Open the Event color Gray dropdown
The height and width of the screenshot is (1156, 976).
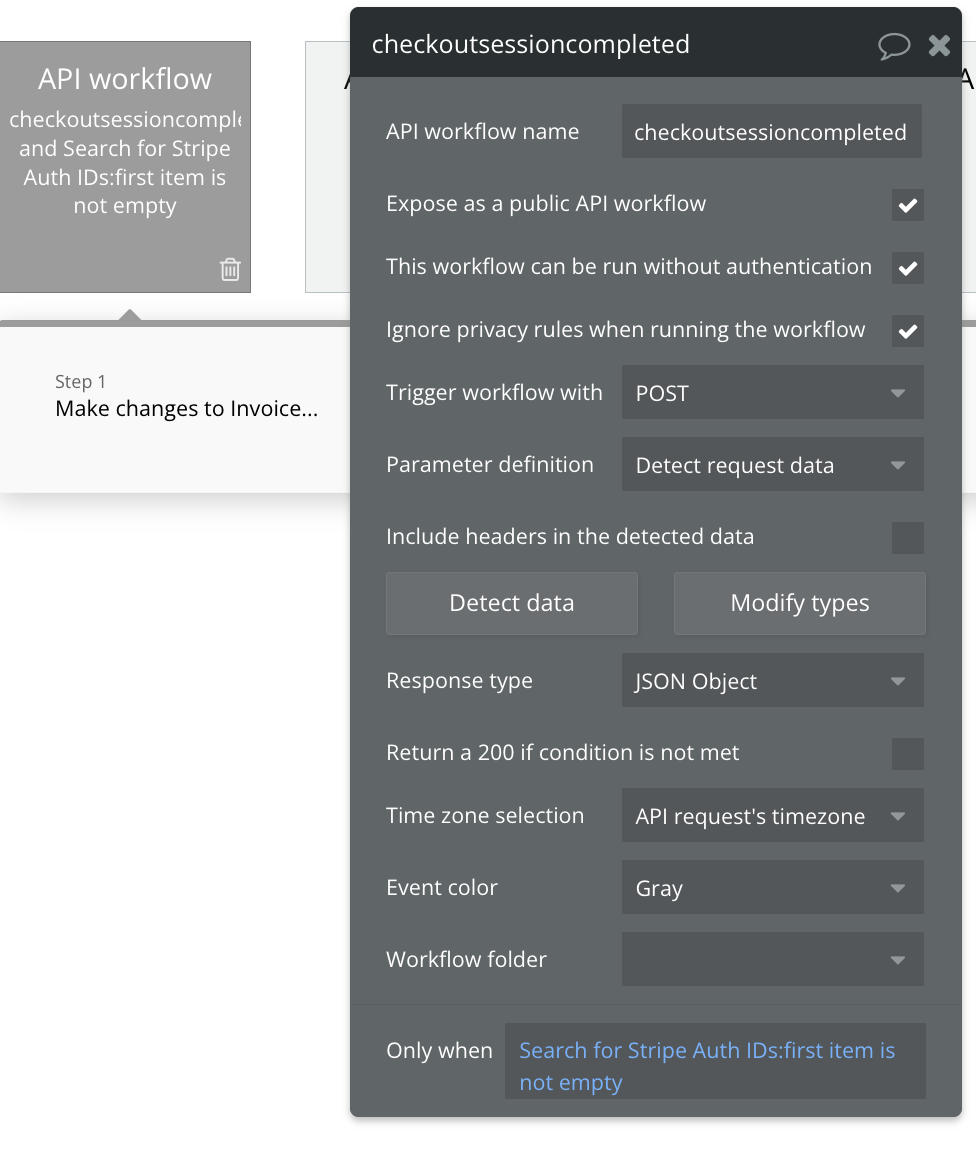pyautogui.click(x=772, y=888)
